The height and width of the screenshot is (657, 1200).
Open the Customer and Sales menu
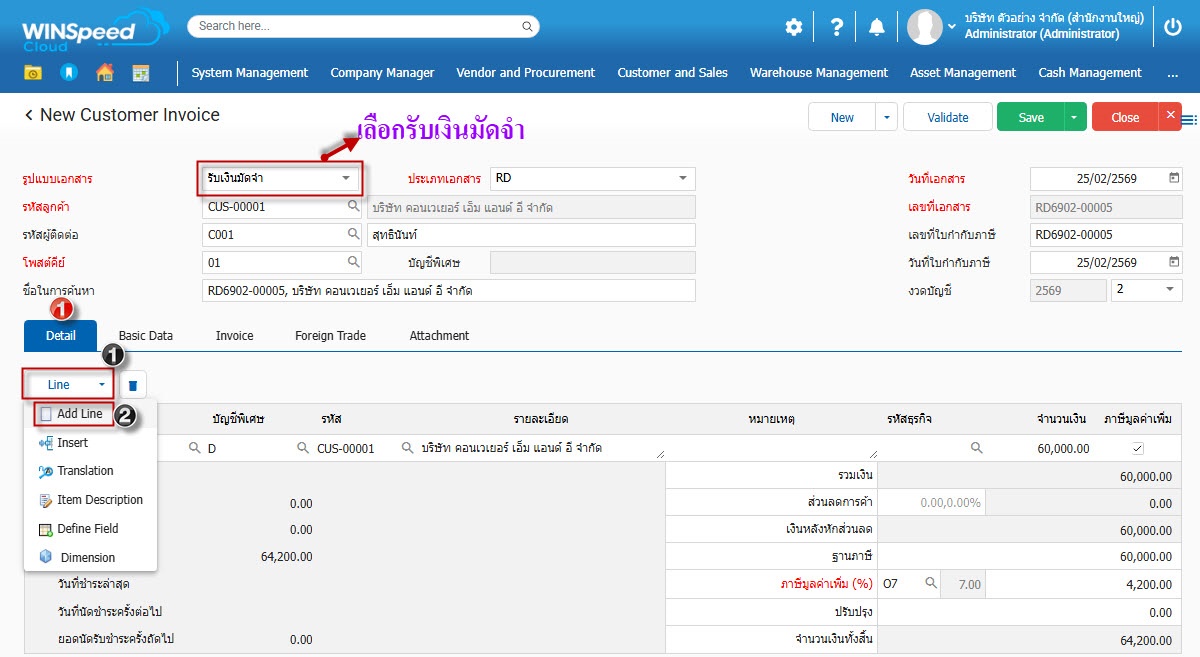pyautogui.click(x=672, y=73)
